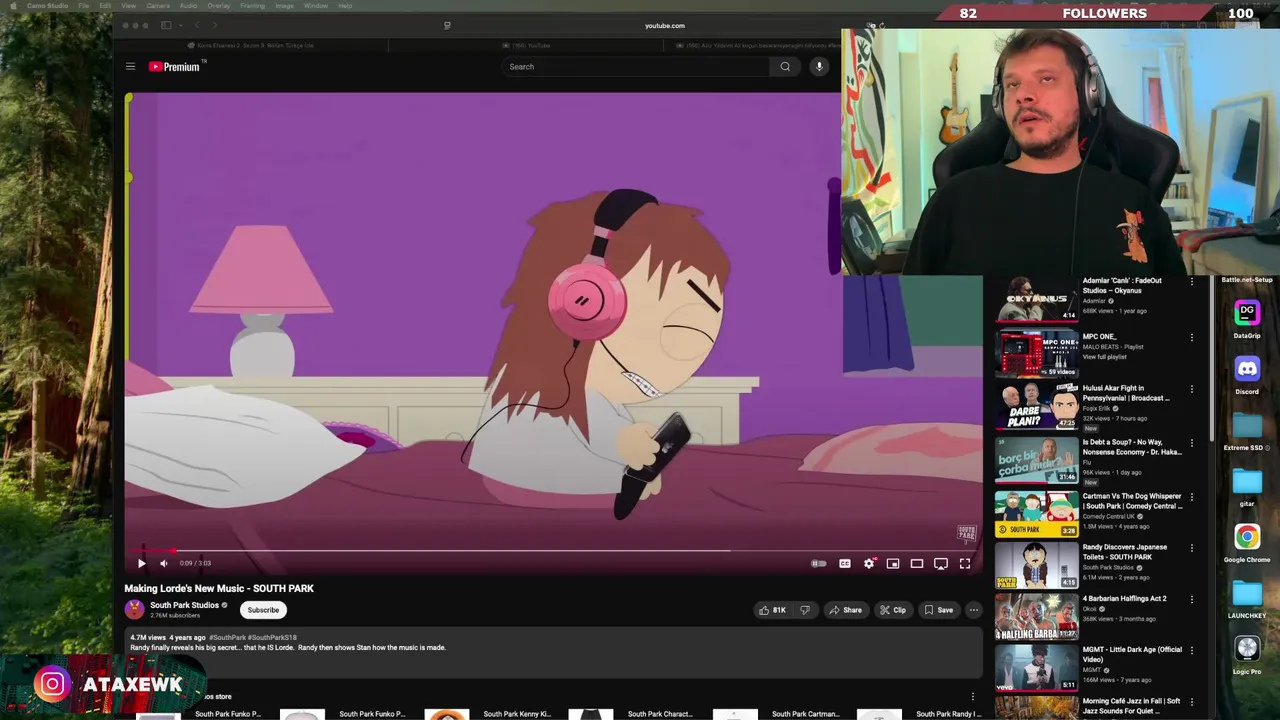Open options for South Park merchandise shelf

pyautogui.click(x=973, y=696)
